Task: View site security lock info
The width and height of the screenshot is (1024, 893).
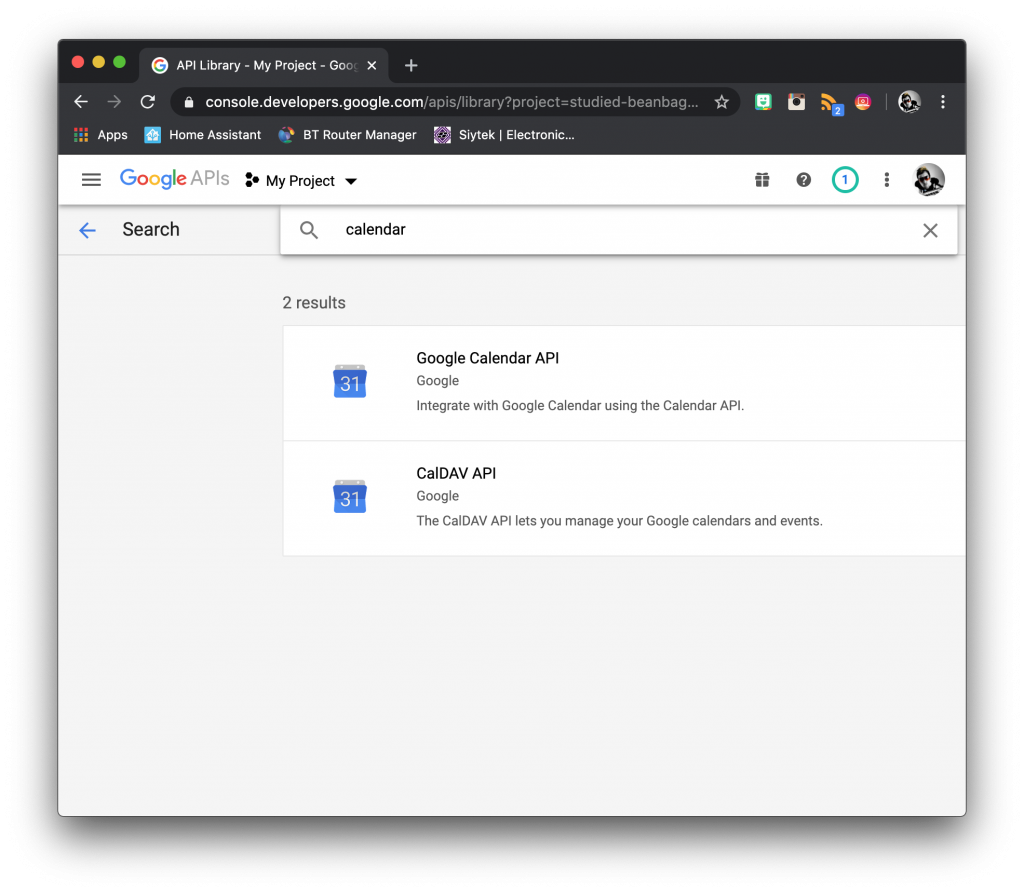Action: coord(189,102)
